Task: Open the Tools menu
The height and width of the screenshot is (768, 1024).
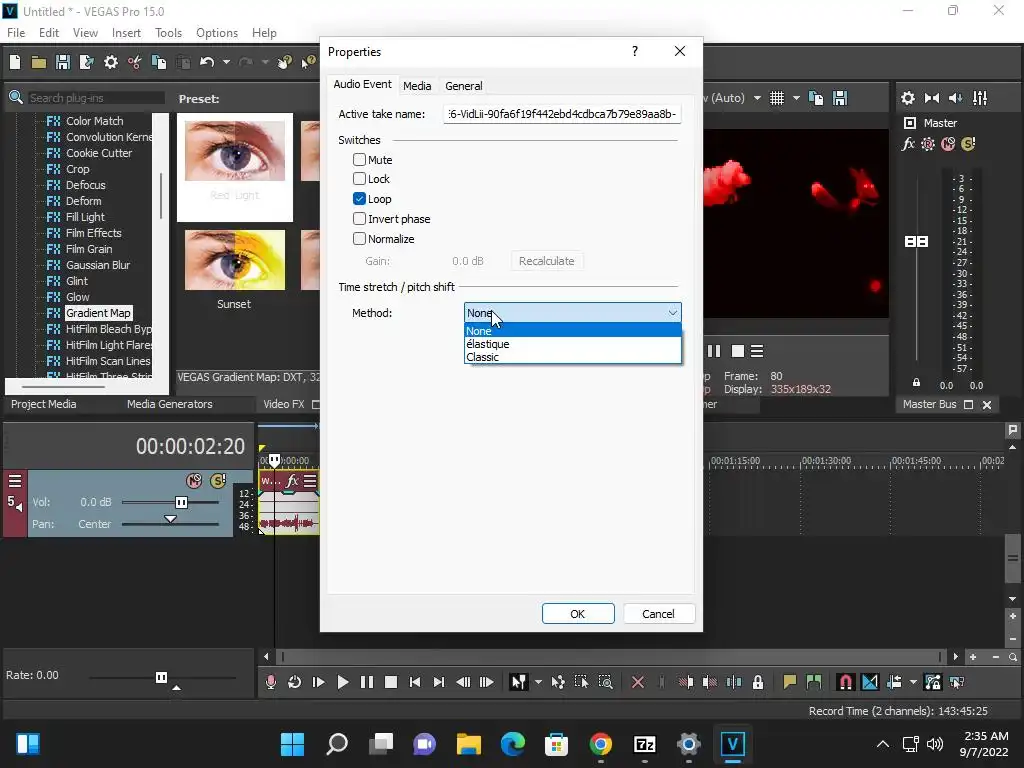Action: [168, 33]
